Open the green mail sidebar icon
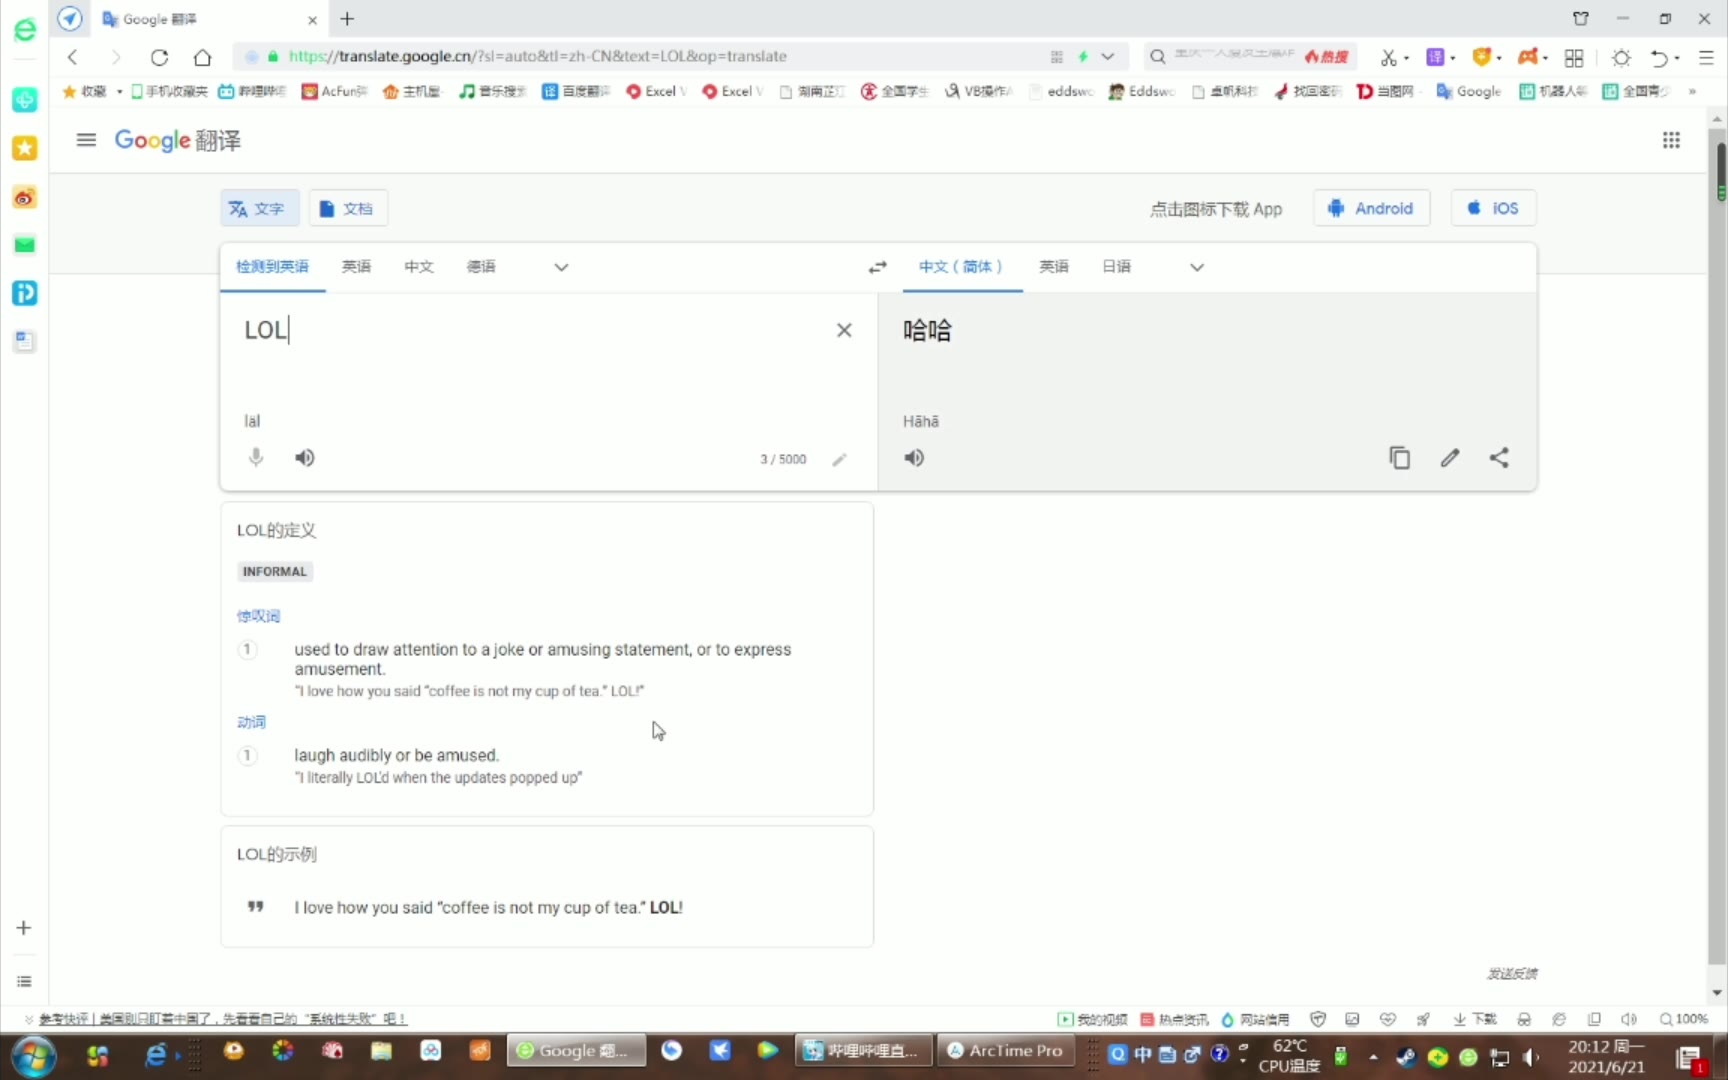 click(24, 245)
